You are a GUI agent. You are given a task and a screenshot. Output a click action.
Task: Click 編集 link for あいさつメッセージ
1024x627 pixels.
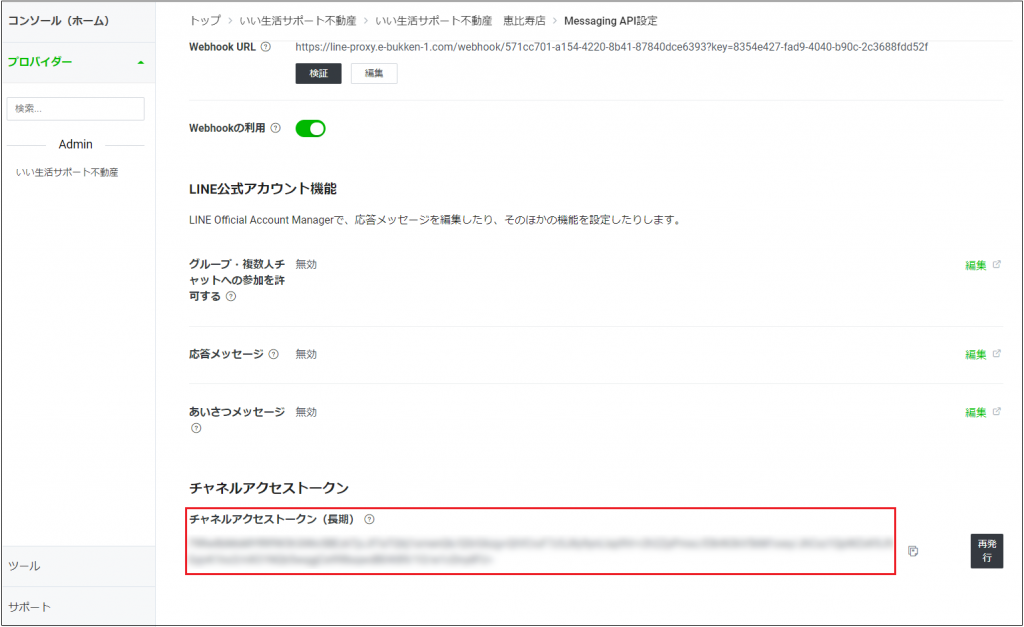click(976, 412)
